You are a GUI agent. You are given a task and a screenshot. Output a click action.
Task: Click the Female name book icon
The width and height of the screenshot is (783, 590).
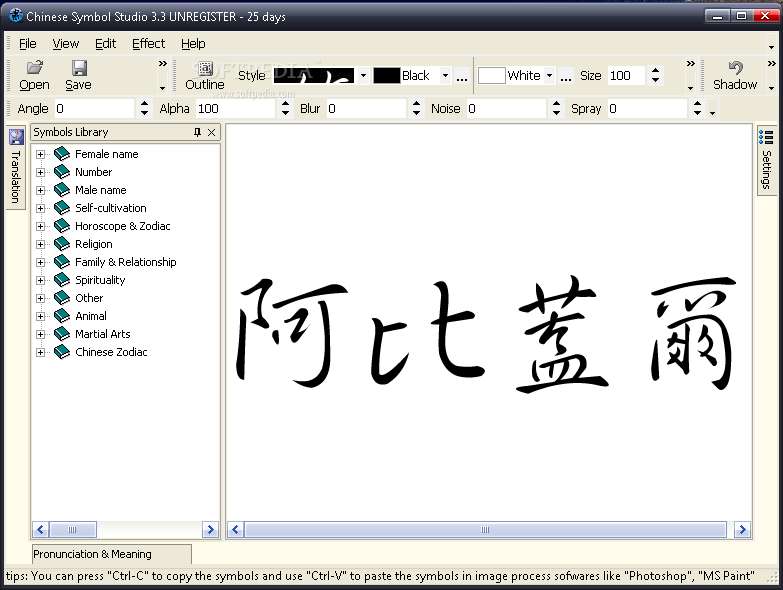(x=62, y=154)
